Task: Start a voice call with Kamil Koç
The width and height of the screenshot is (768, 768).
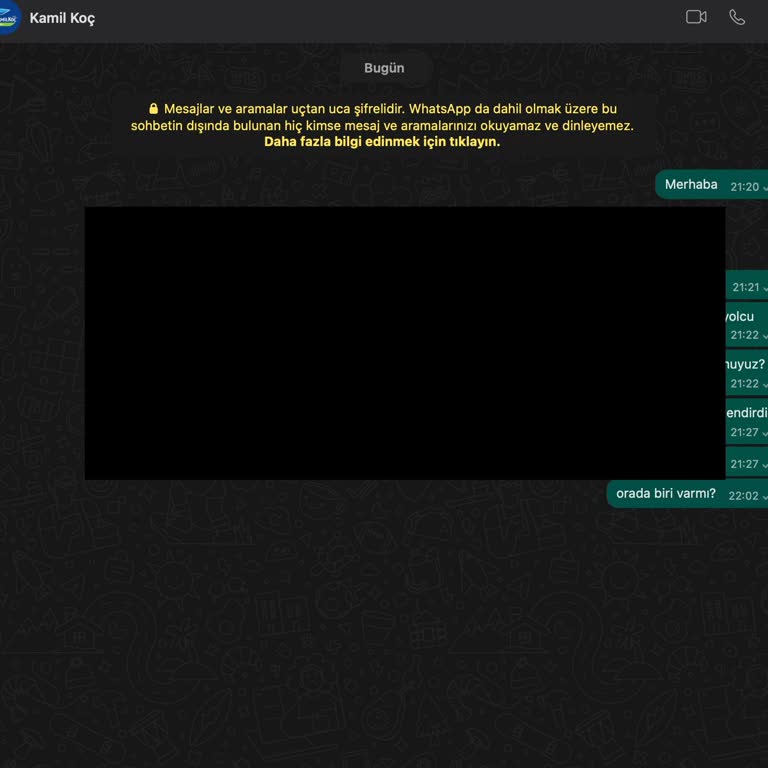Action: [737, 17]
